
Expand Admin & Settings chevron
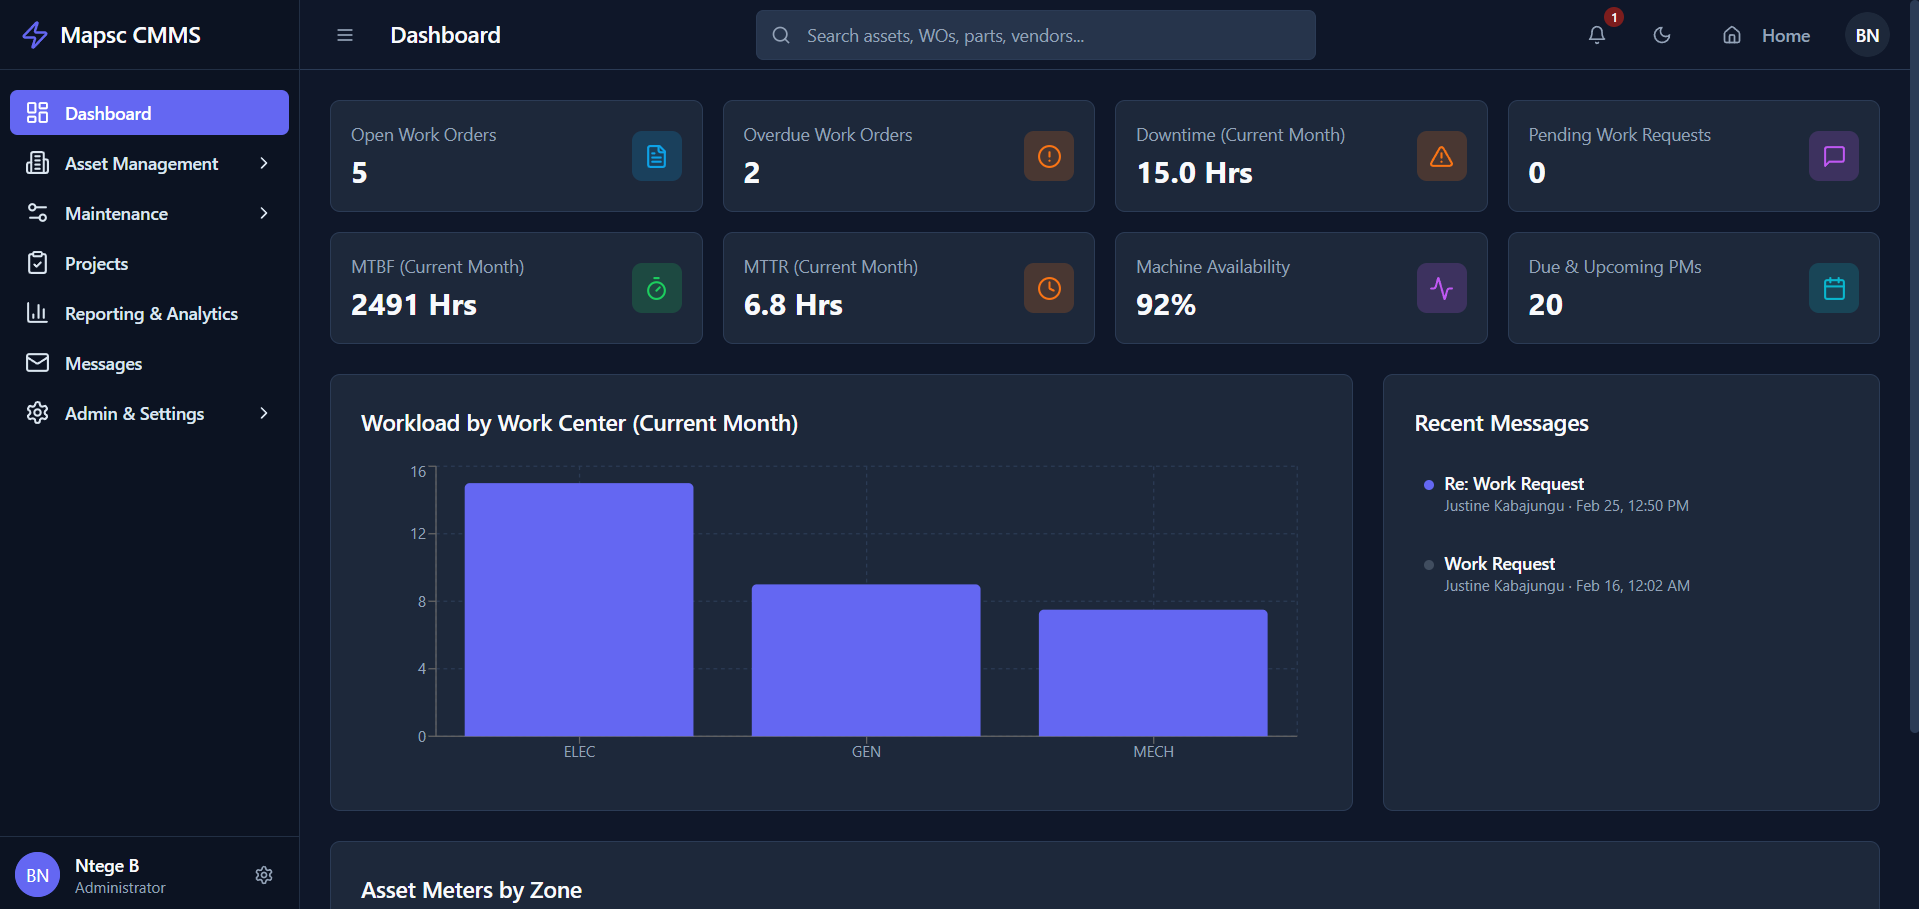pyautogui.click(x=264, y=413)
